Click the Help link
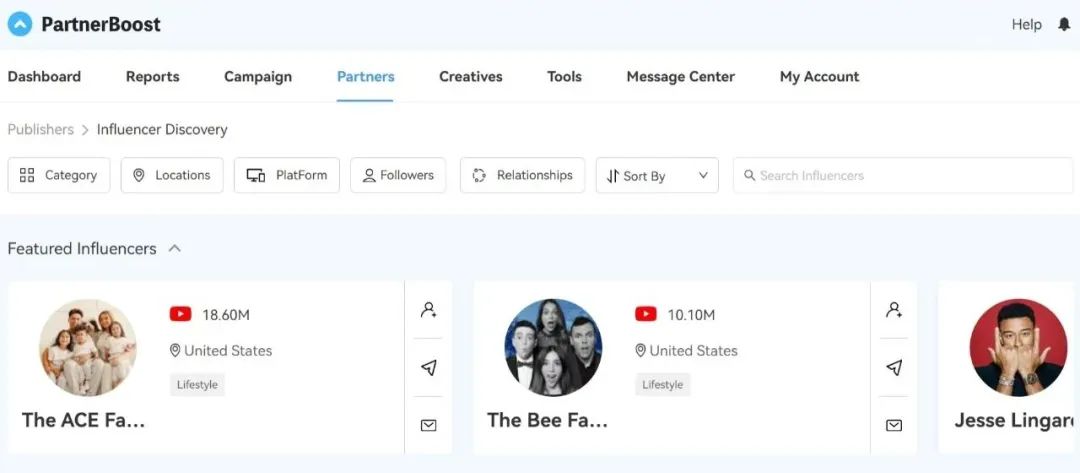This screenshot has height=473, width=1080. coord(1026,24)
